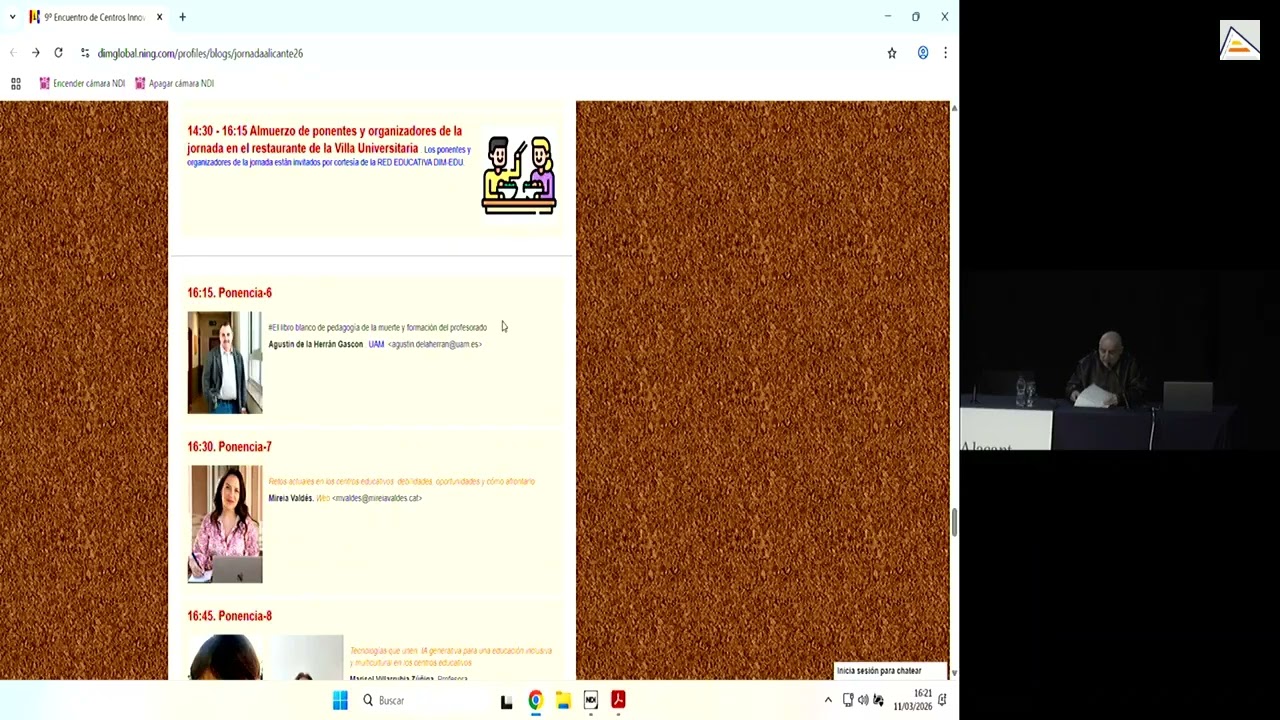The width and height of the screenshot is (1280, 720).
Task: Open the clock showing 16:21 11/03/2026
Action: (x=913, y=700)
